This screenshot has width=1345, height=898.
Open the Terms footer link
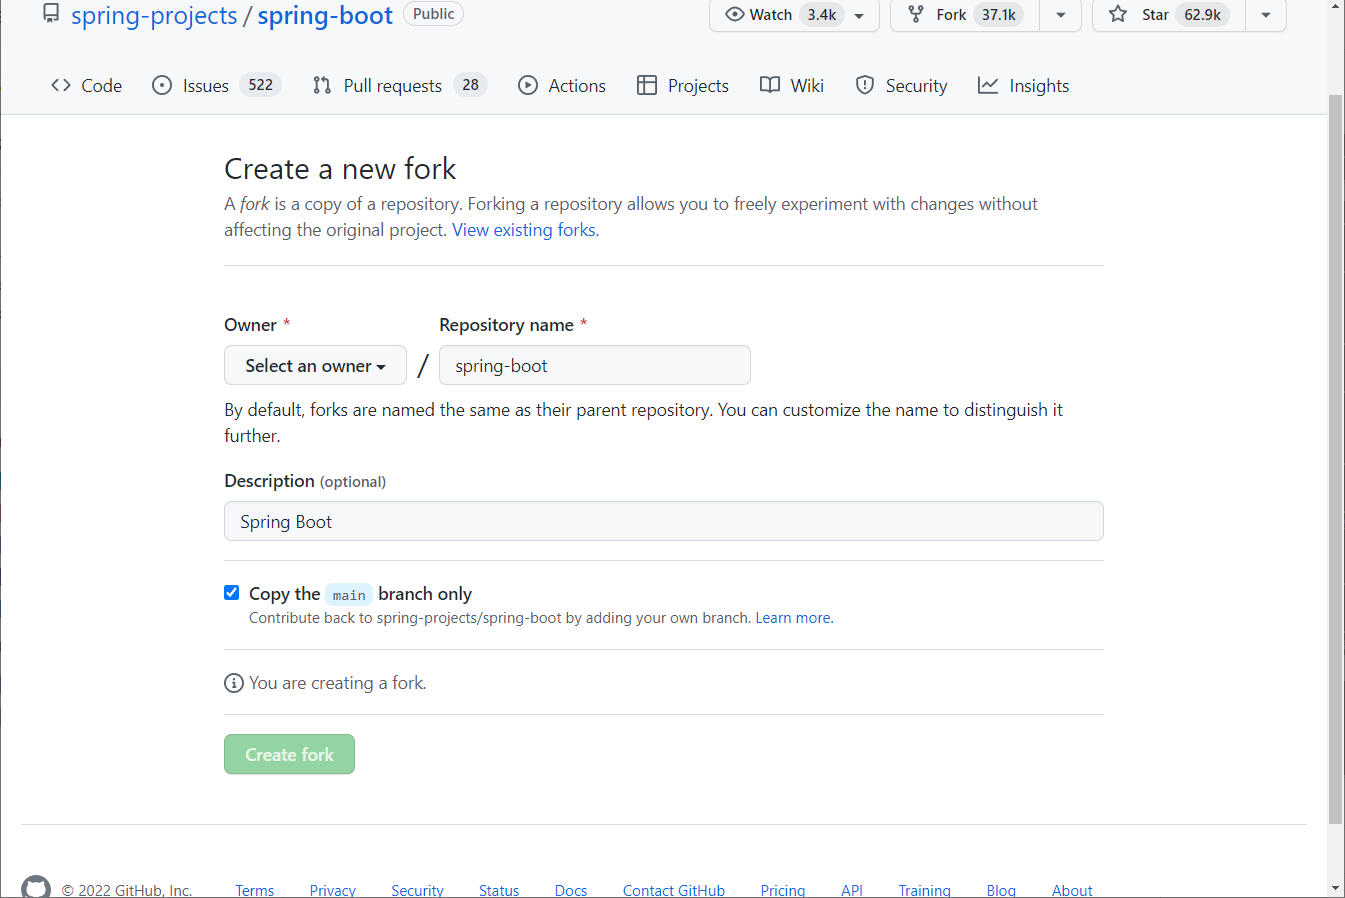click(x=255, y=890)
